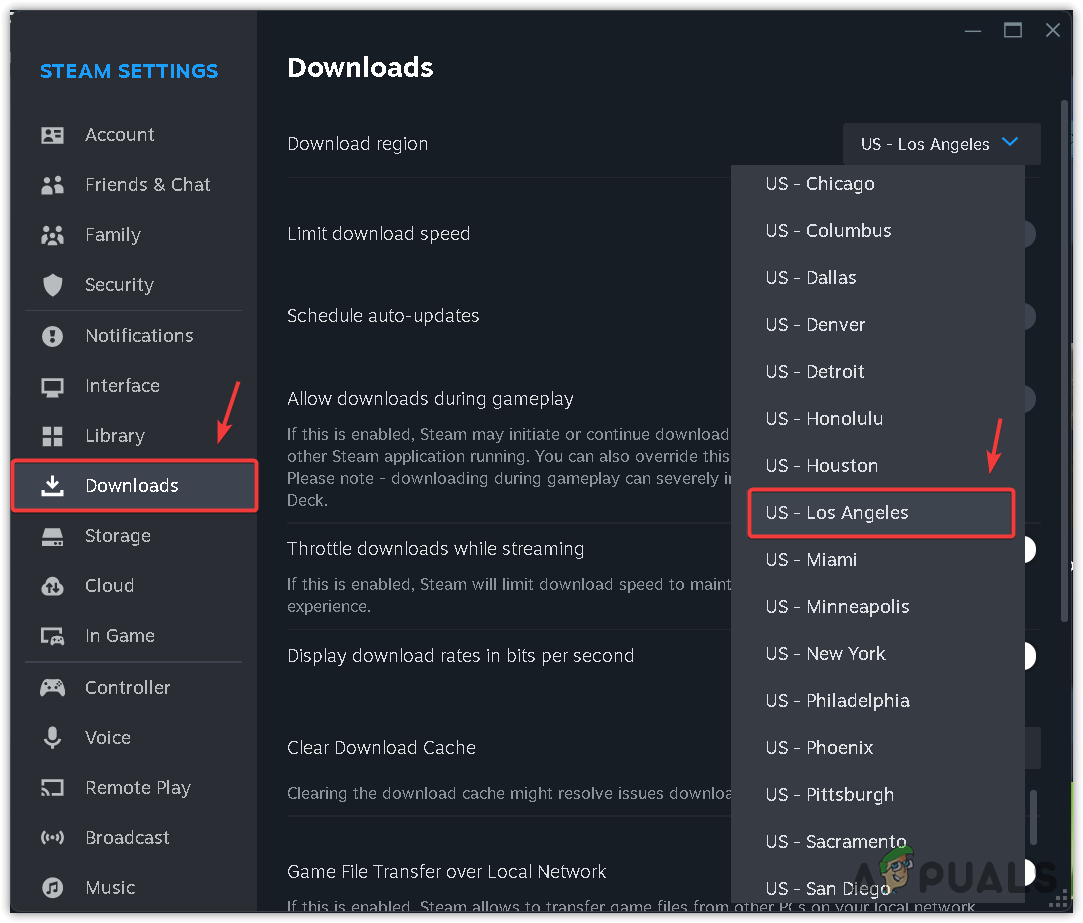Click the Account sidebar icon

click(x=52, y=135)
